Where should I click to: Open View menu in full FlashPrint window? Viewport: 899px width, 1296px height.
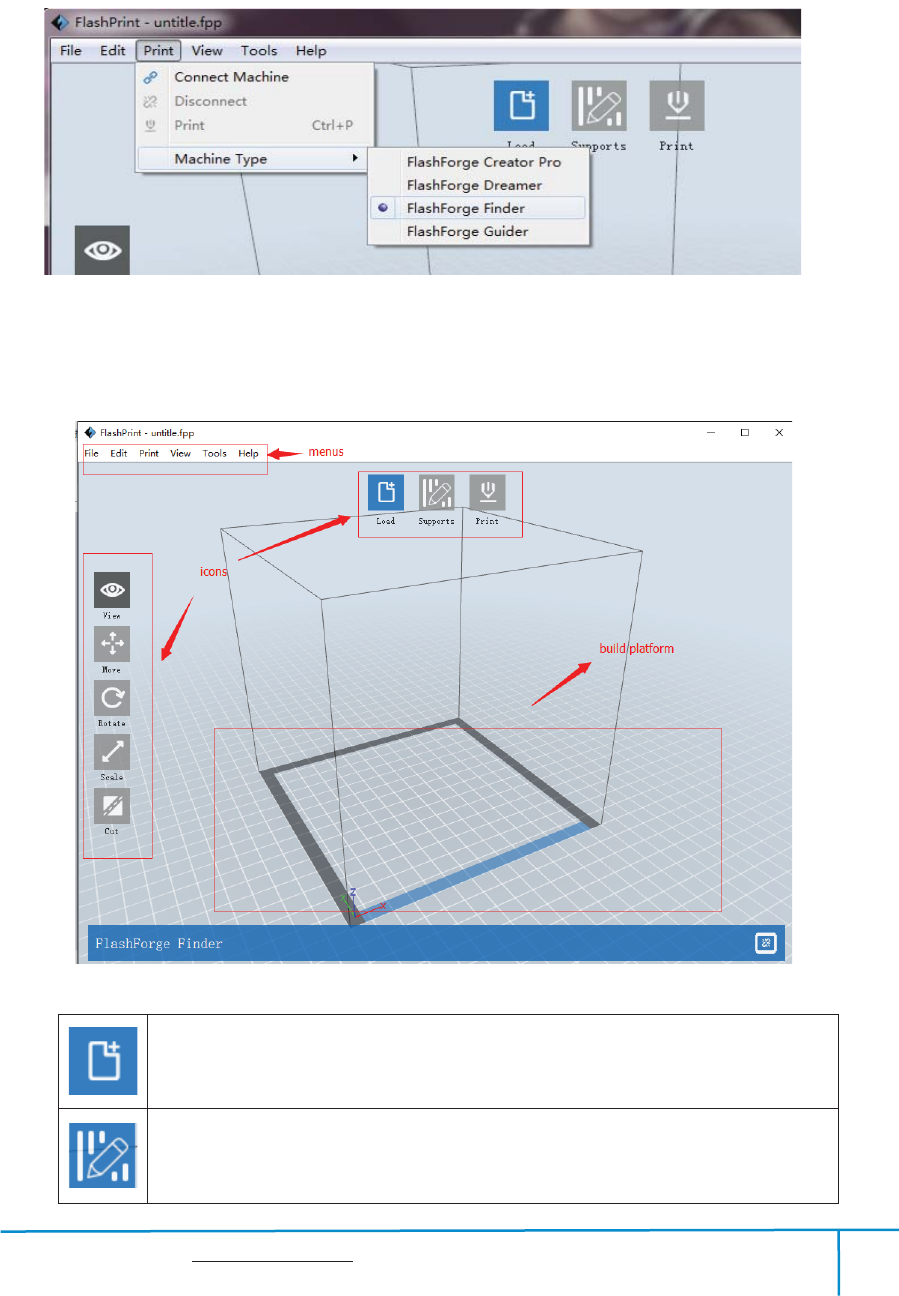pyautogui.click(x=180, y=454)
